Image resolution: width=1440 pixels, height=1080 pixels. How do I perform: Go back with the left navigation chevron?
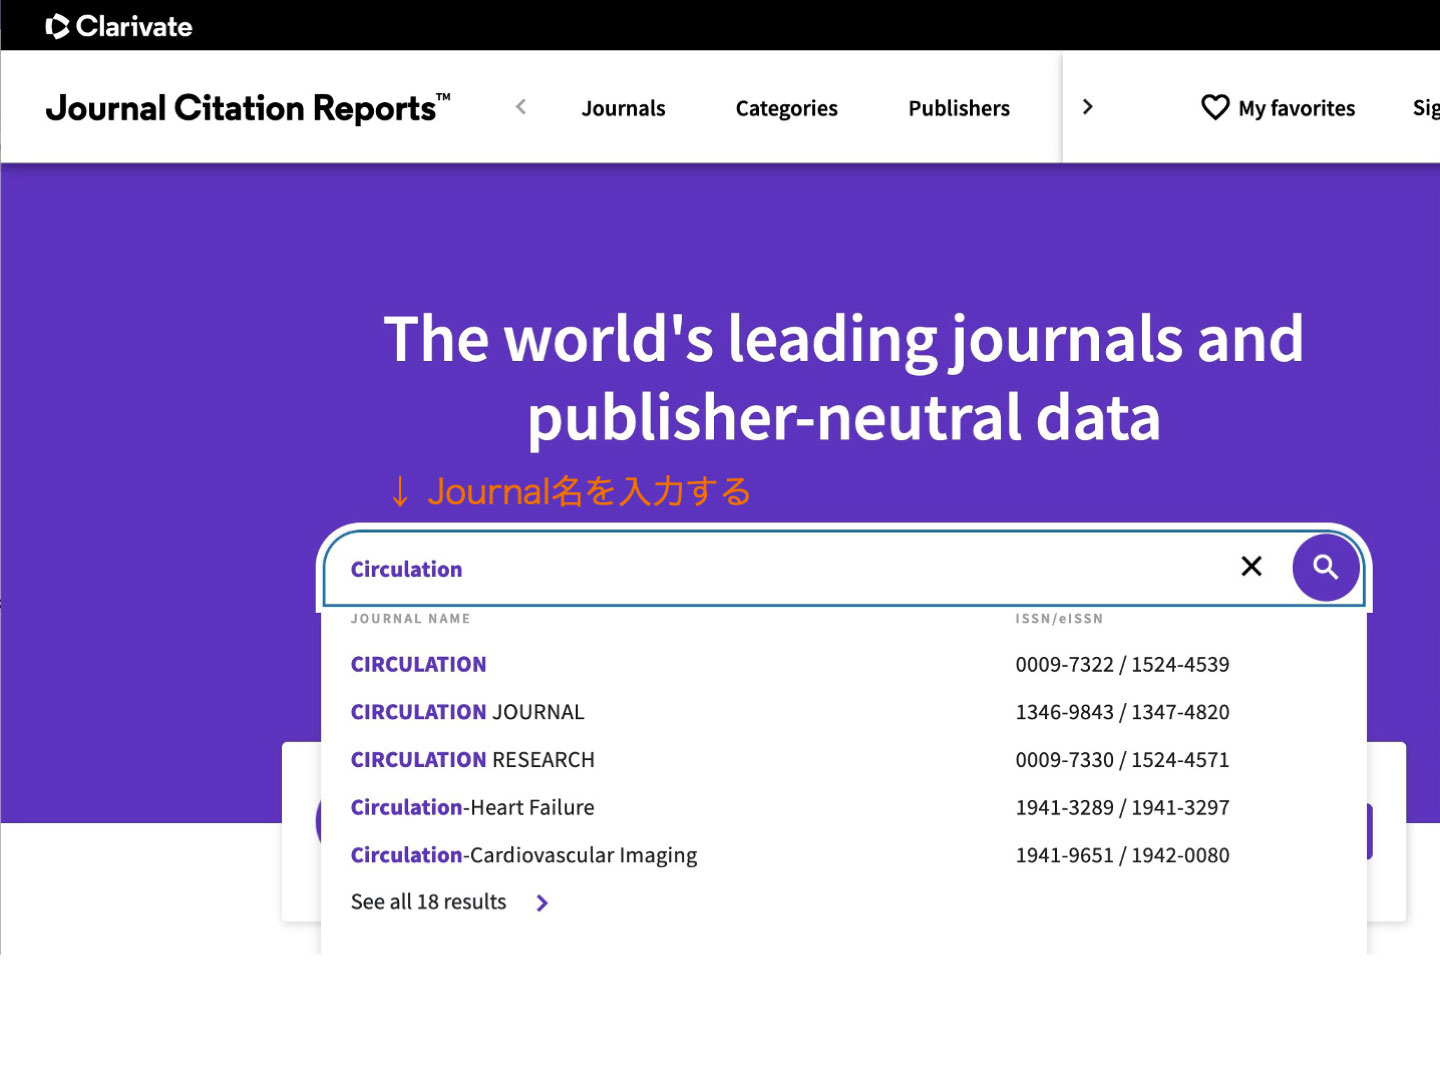(521, 107)
